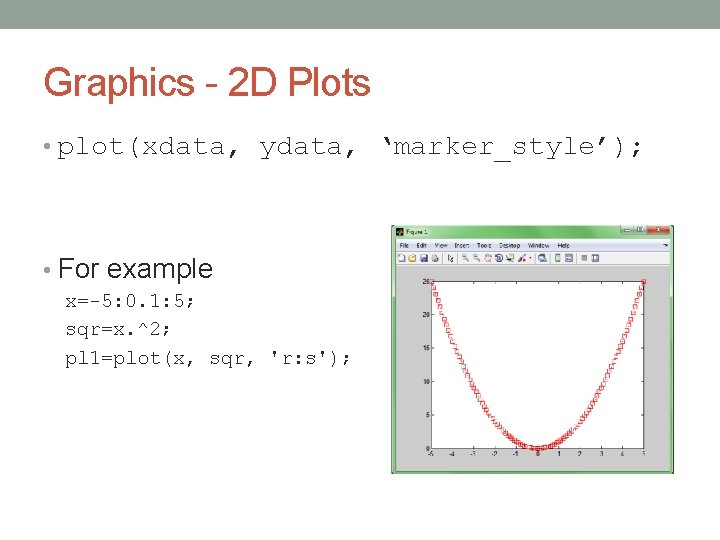Click the Hide Plot Tools icon
Viewport: 720px width, 540px height.
(584, 258)
